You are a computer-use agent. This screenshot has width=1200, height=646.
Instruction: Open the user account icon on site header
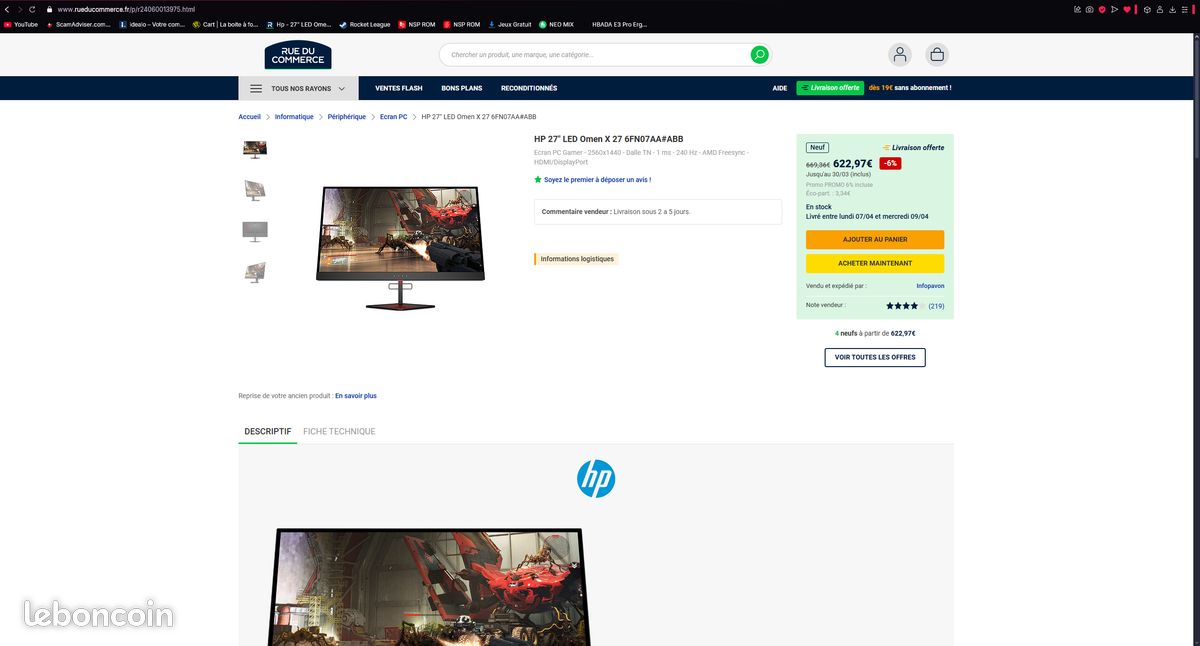click(900, 55)
